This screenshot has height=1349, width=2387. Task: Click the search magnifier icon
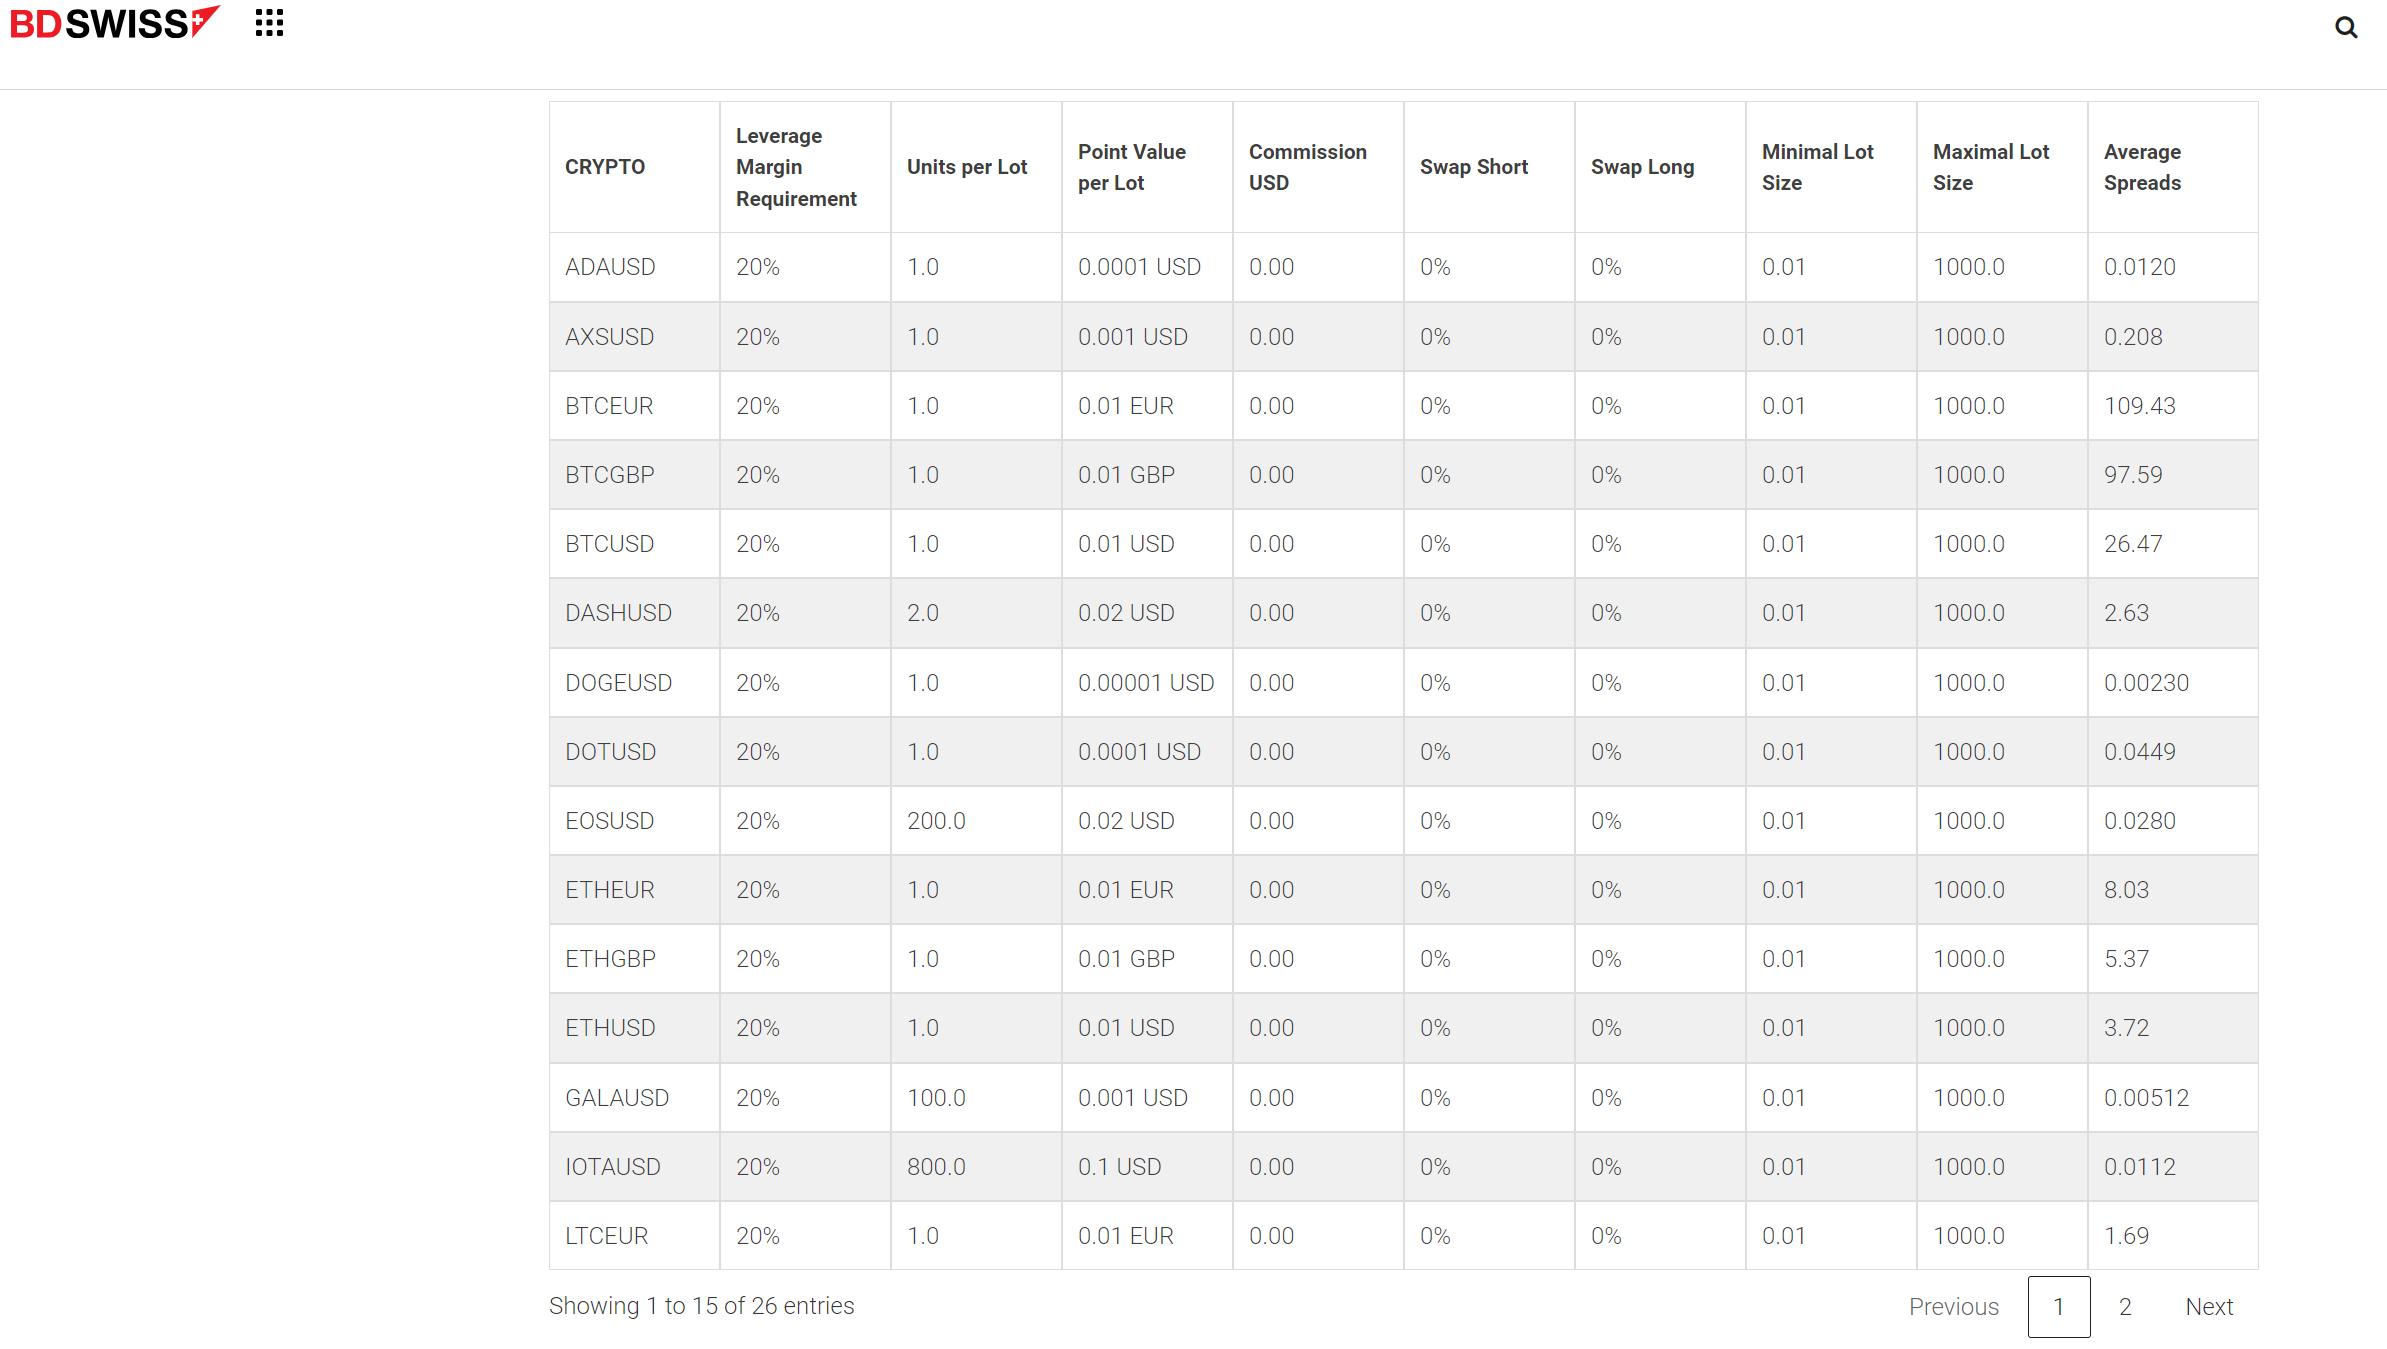2346,27
